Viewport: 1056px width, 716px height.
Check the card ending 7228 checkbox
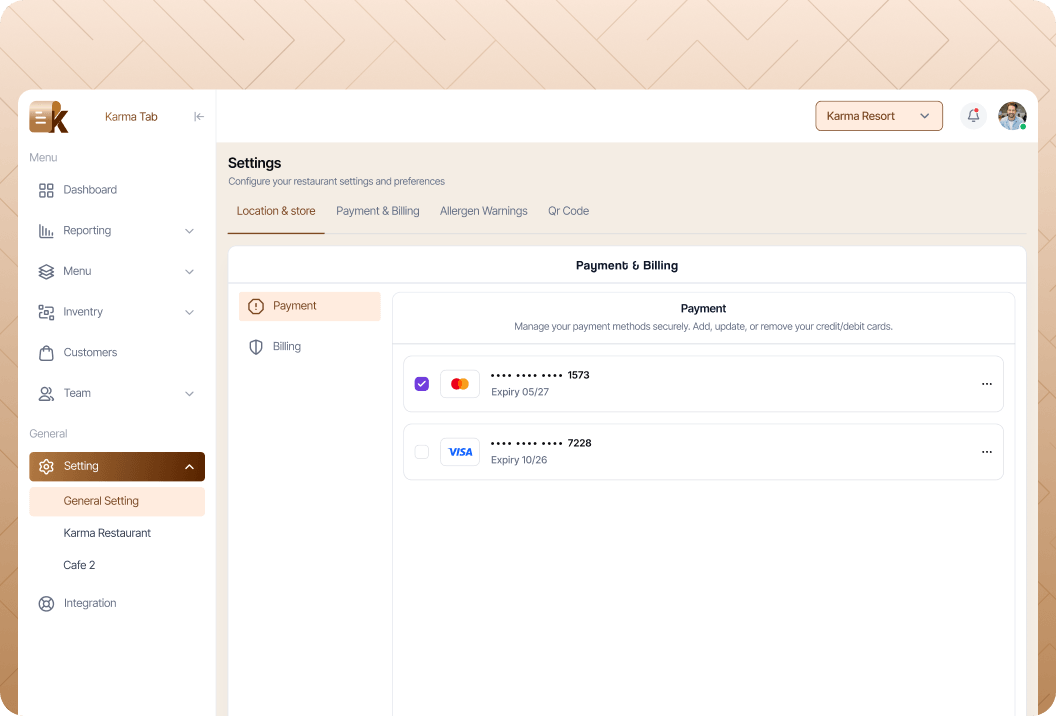coord(422,452)
